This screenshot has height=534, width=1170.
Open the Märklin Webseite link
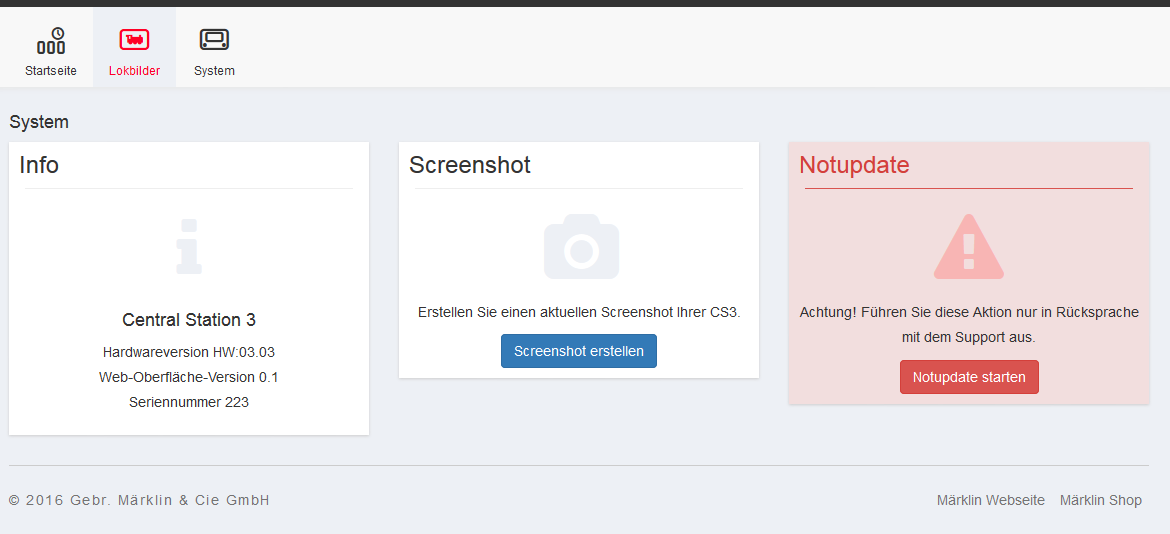990,500
